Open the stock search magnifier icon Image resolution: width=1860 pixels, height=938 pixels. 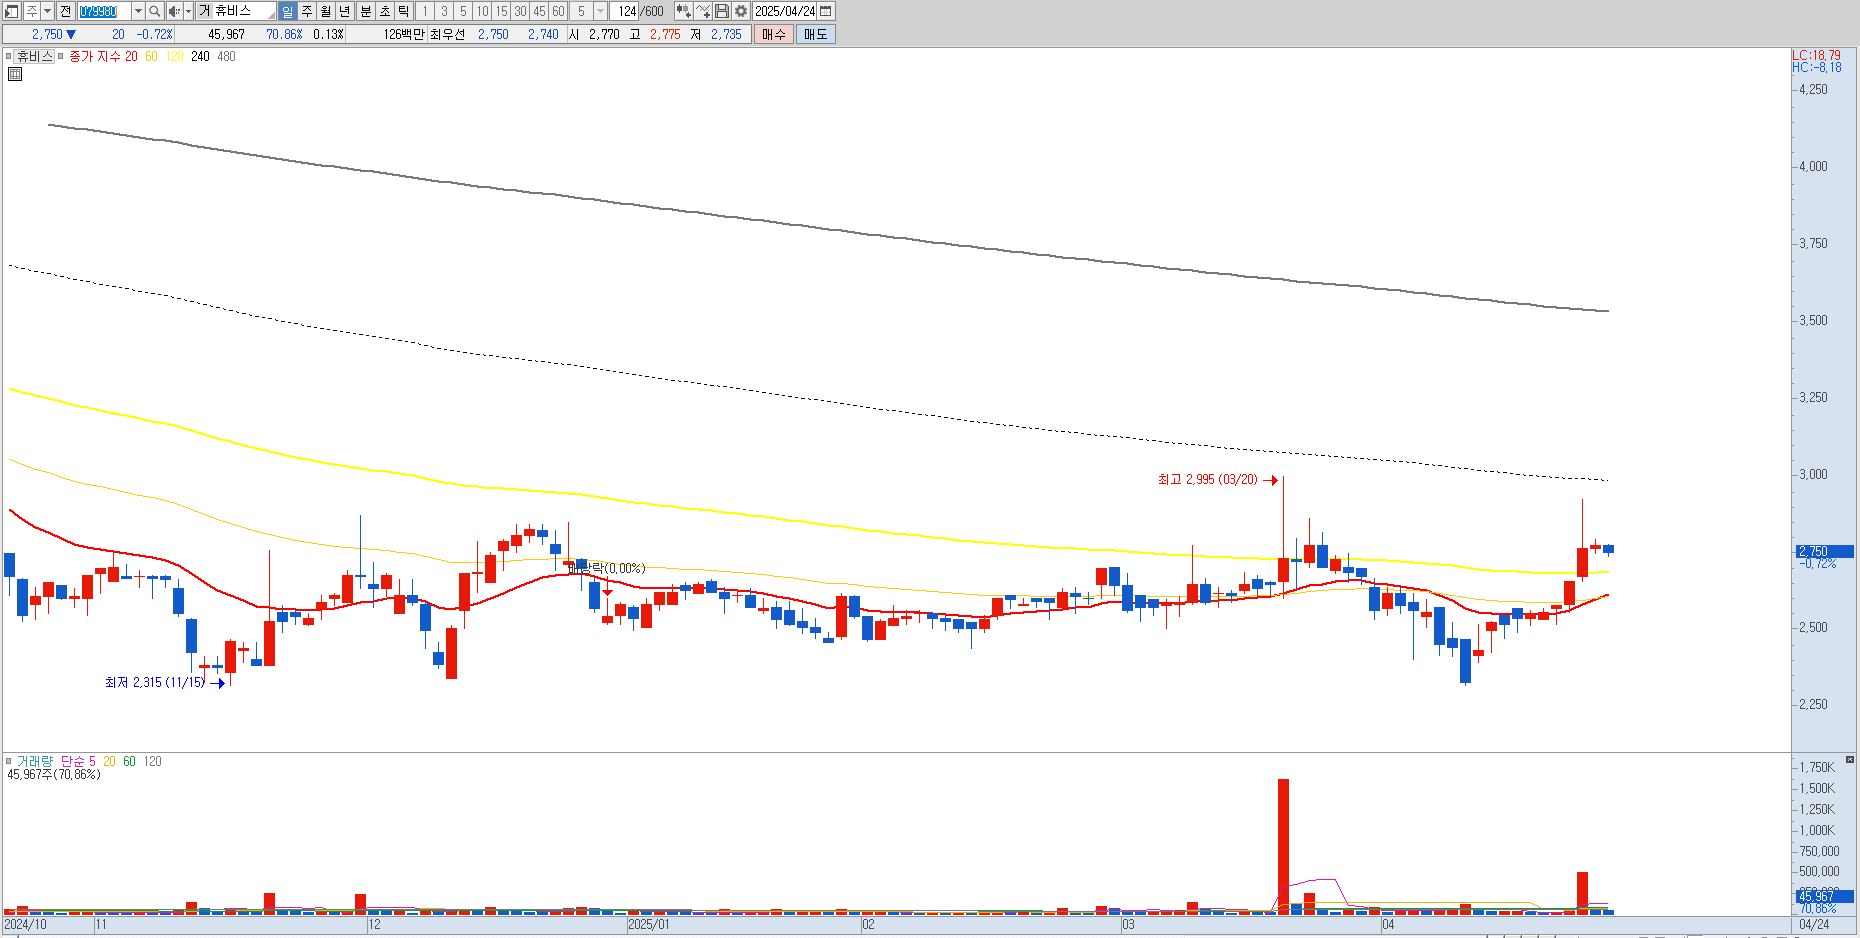155,11
